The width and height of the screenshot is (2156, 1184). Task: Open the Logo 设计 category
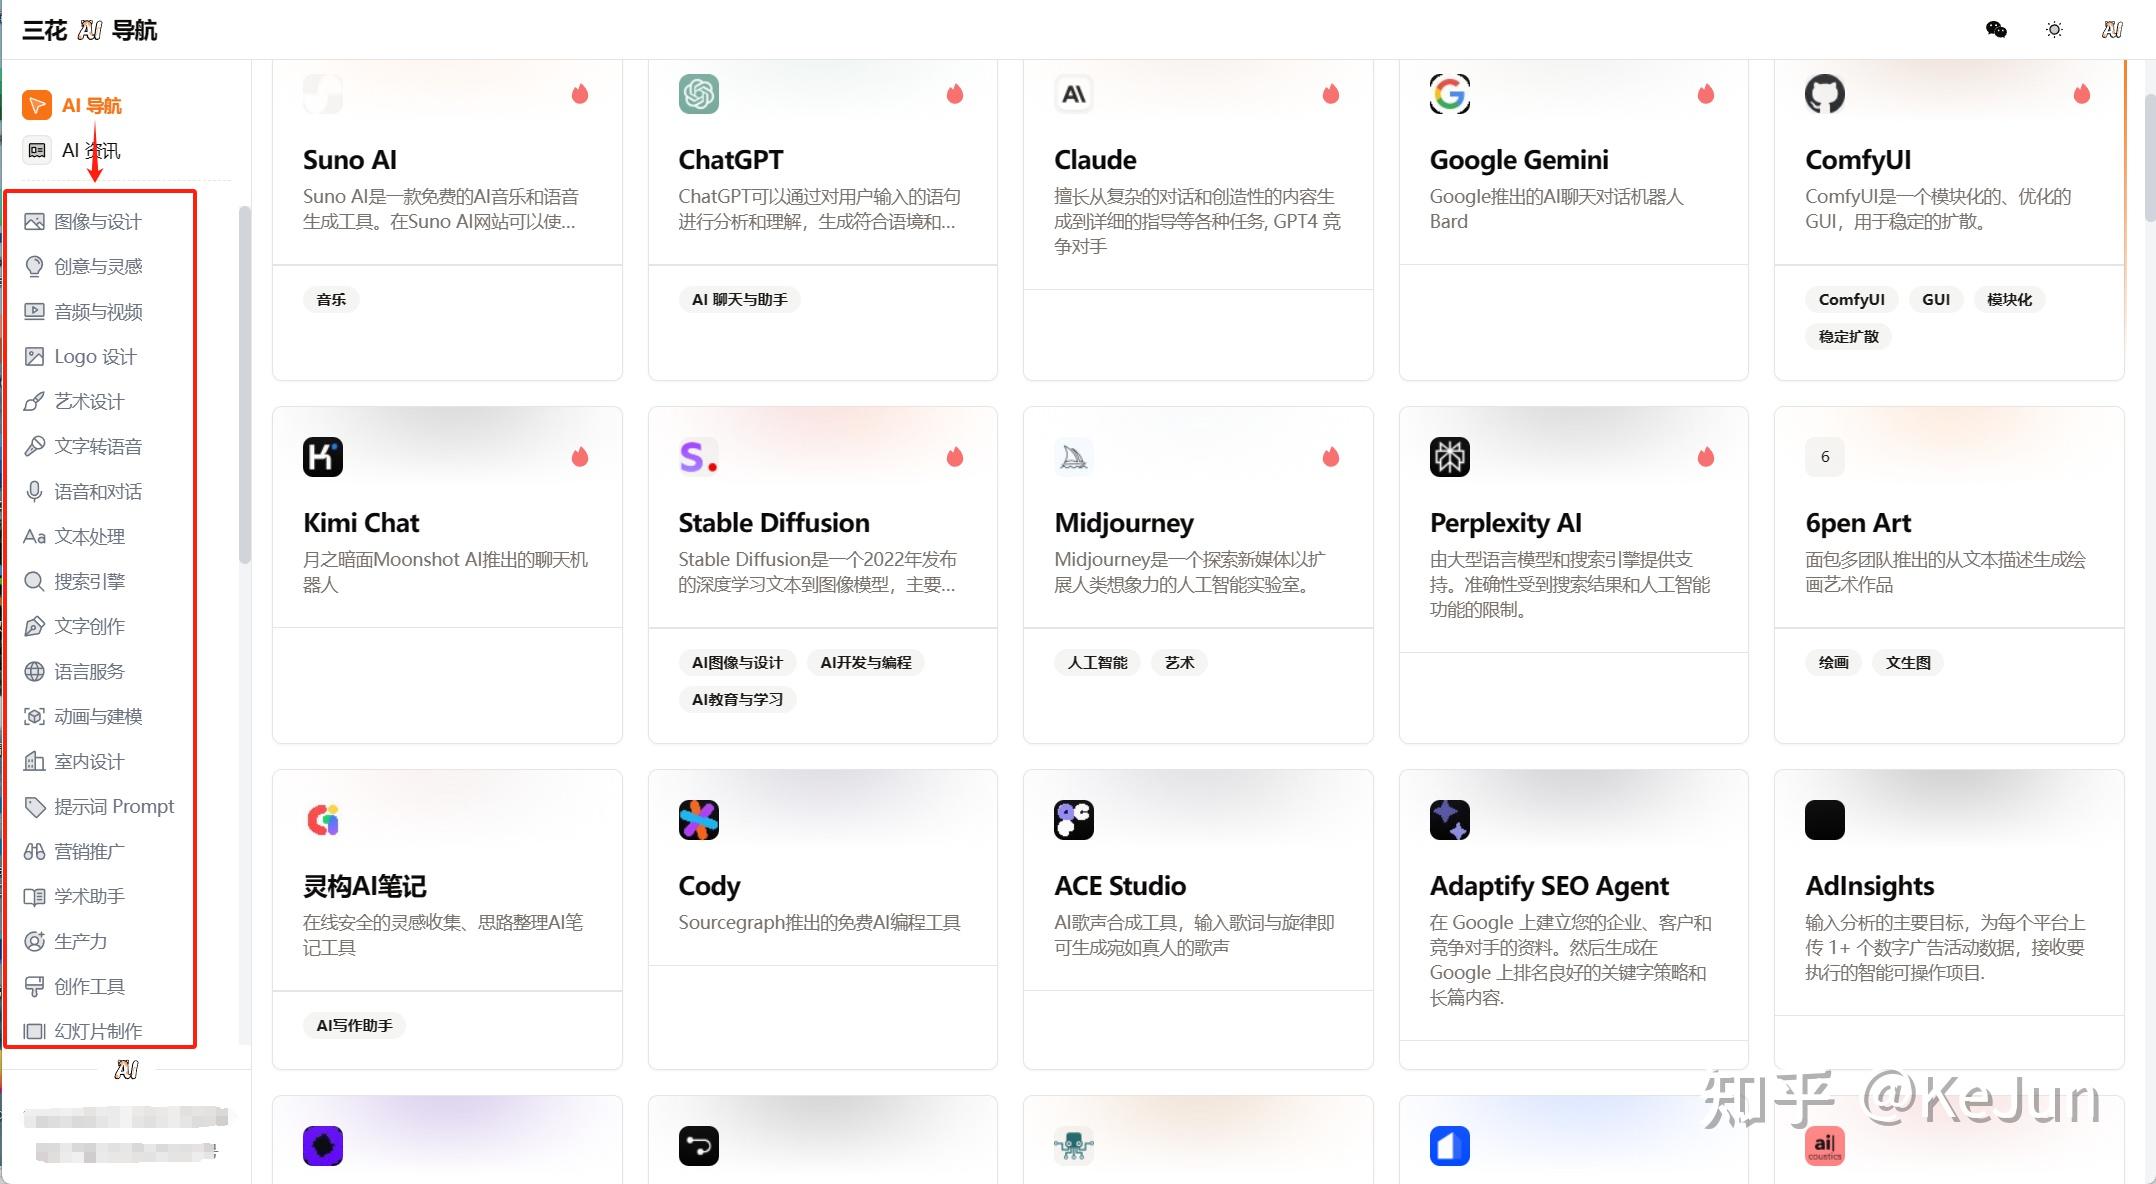point(80,356)
